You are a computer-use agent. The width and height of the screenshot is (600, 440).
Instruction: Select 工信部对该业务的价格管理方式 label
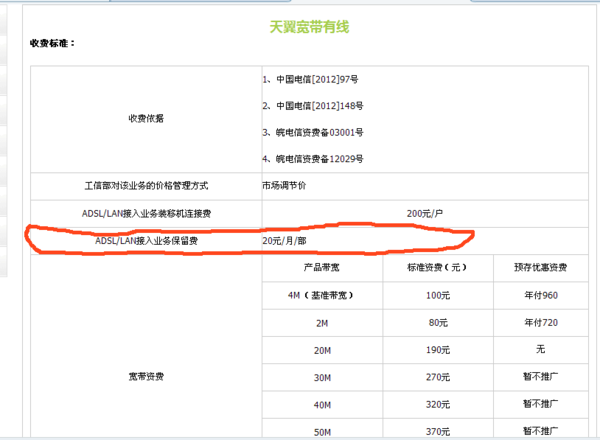point(146,186)
